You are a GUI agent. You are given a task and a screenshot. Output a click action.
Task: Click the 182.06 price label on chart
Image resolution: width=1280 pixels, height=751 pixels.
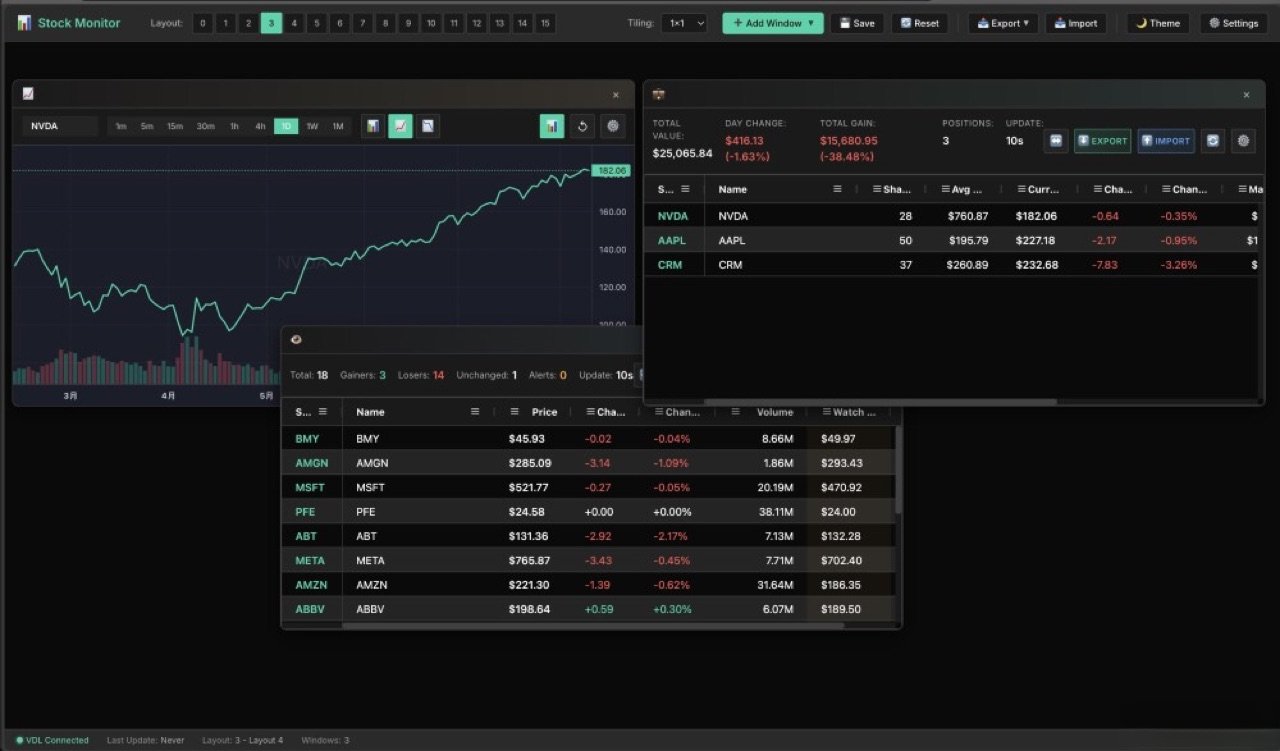[x=610, y=171]
